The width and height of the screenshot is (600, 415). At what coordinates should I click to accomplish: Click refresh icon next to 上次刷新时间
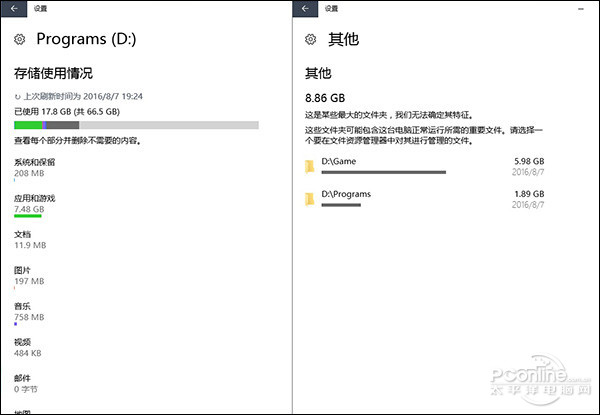click(17, 96)
